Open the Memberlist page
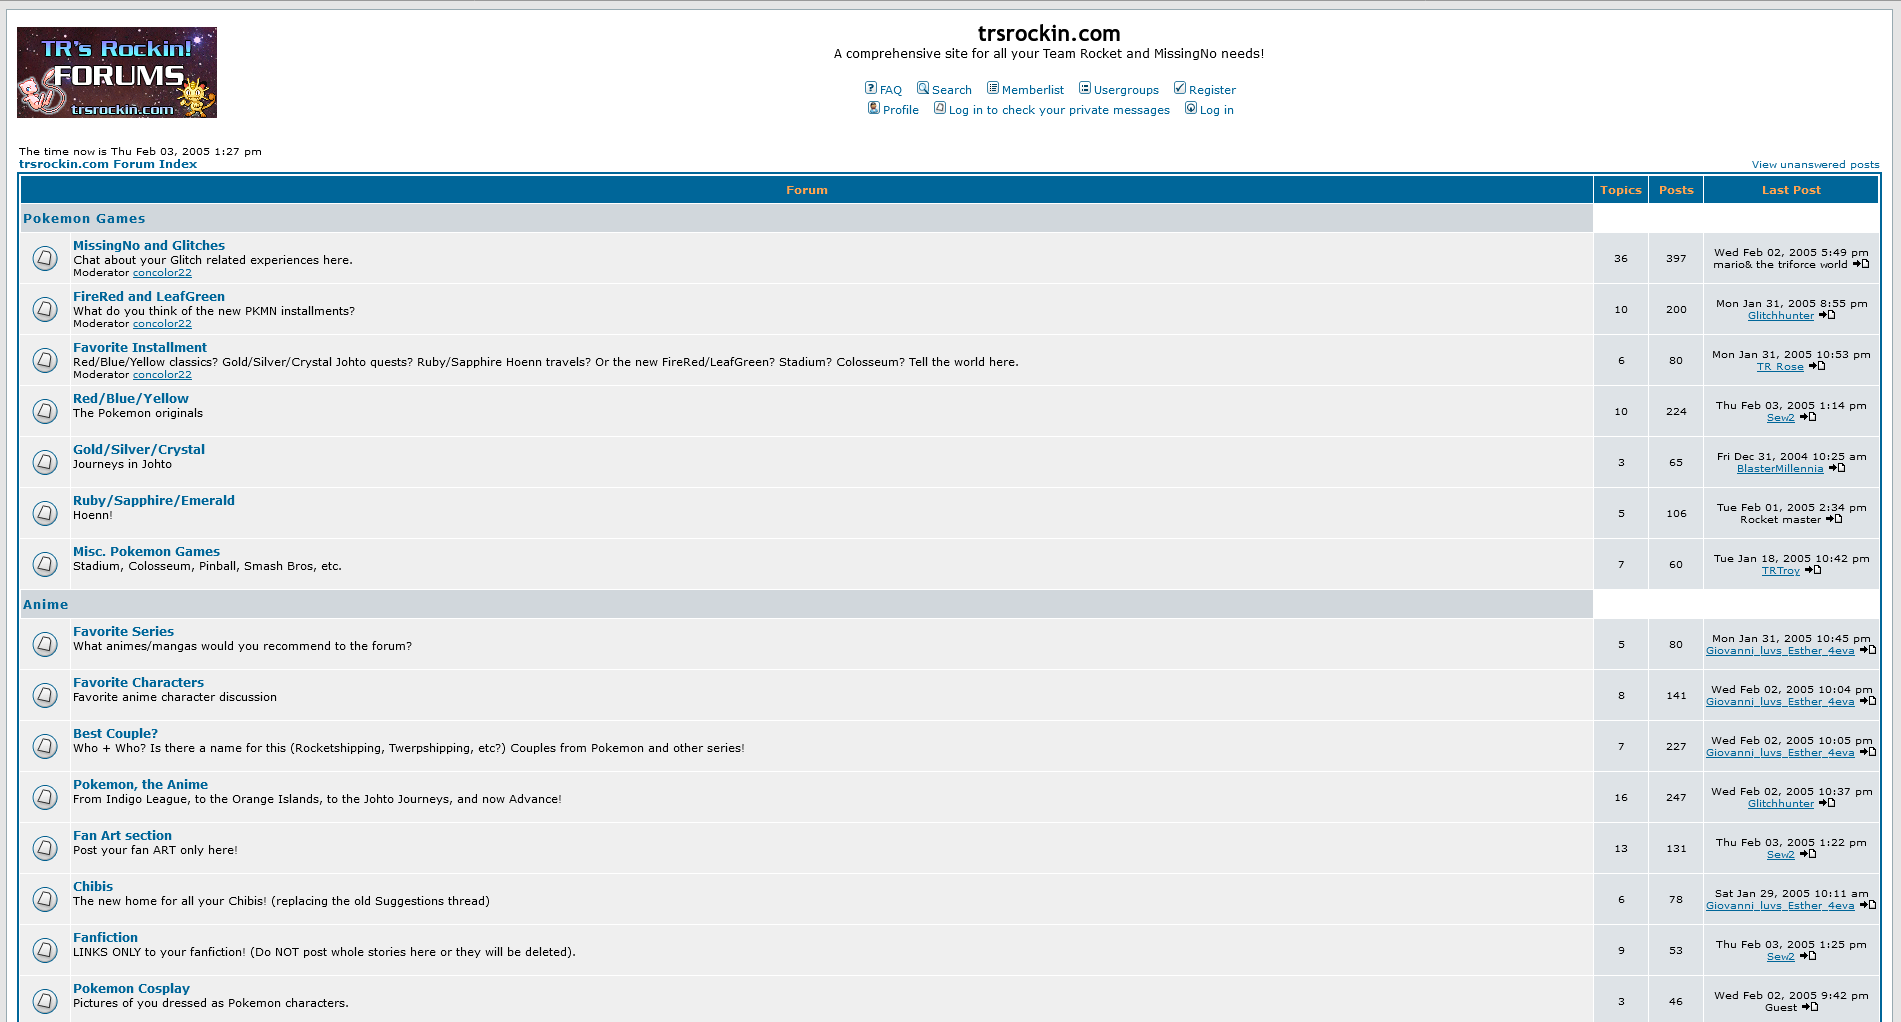This screenshot has height=1022, width=1901. (x=1033, y=90)
